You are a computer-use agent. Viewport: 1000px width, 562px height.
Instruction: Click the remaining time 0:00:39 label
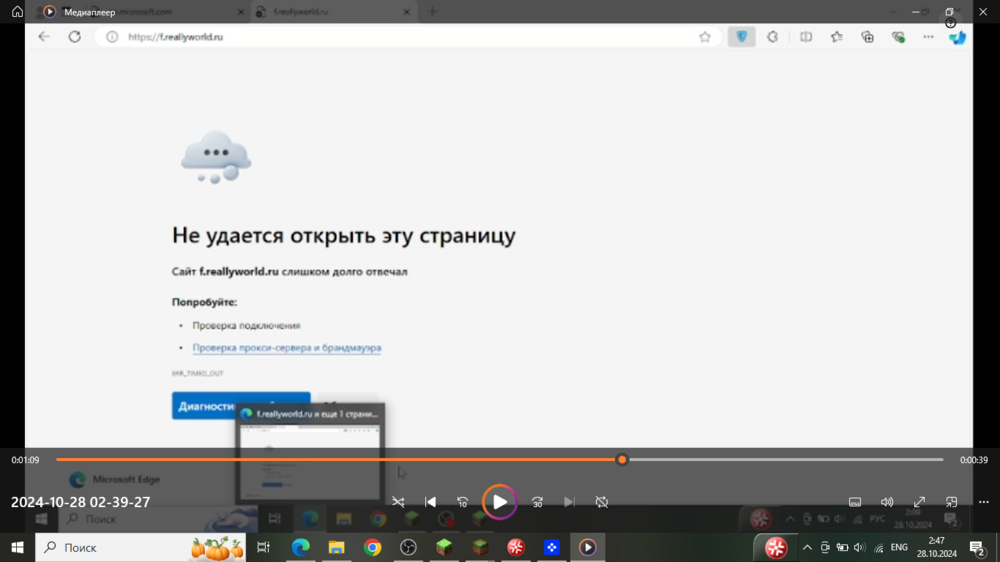[x=974, y=460]
